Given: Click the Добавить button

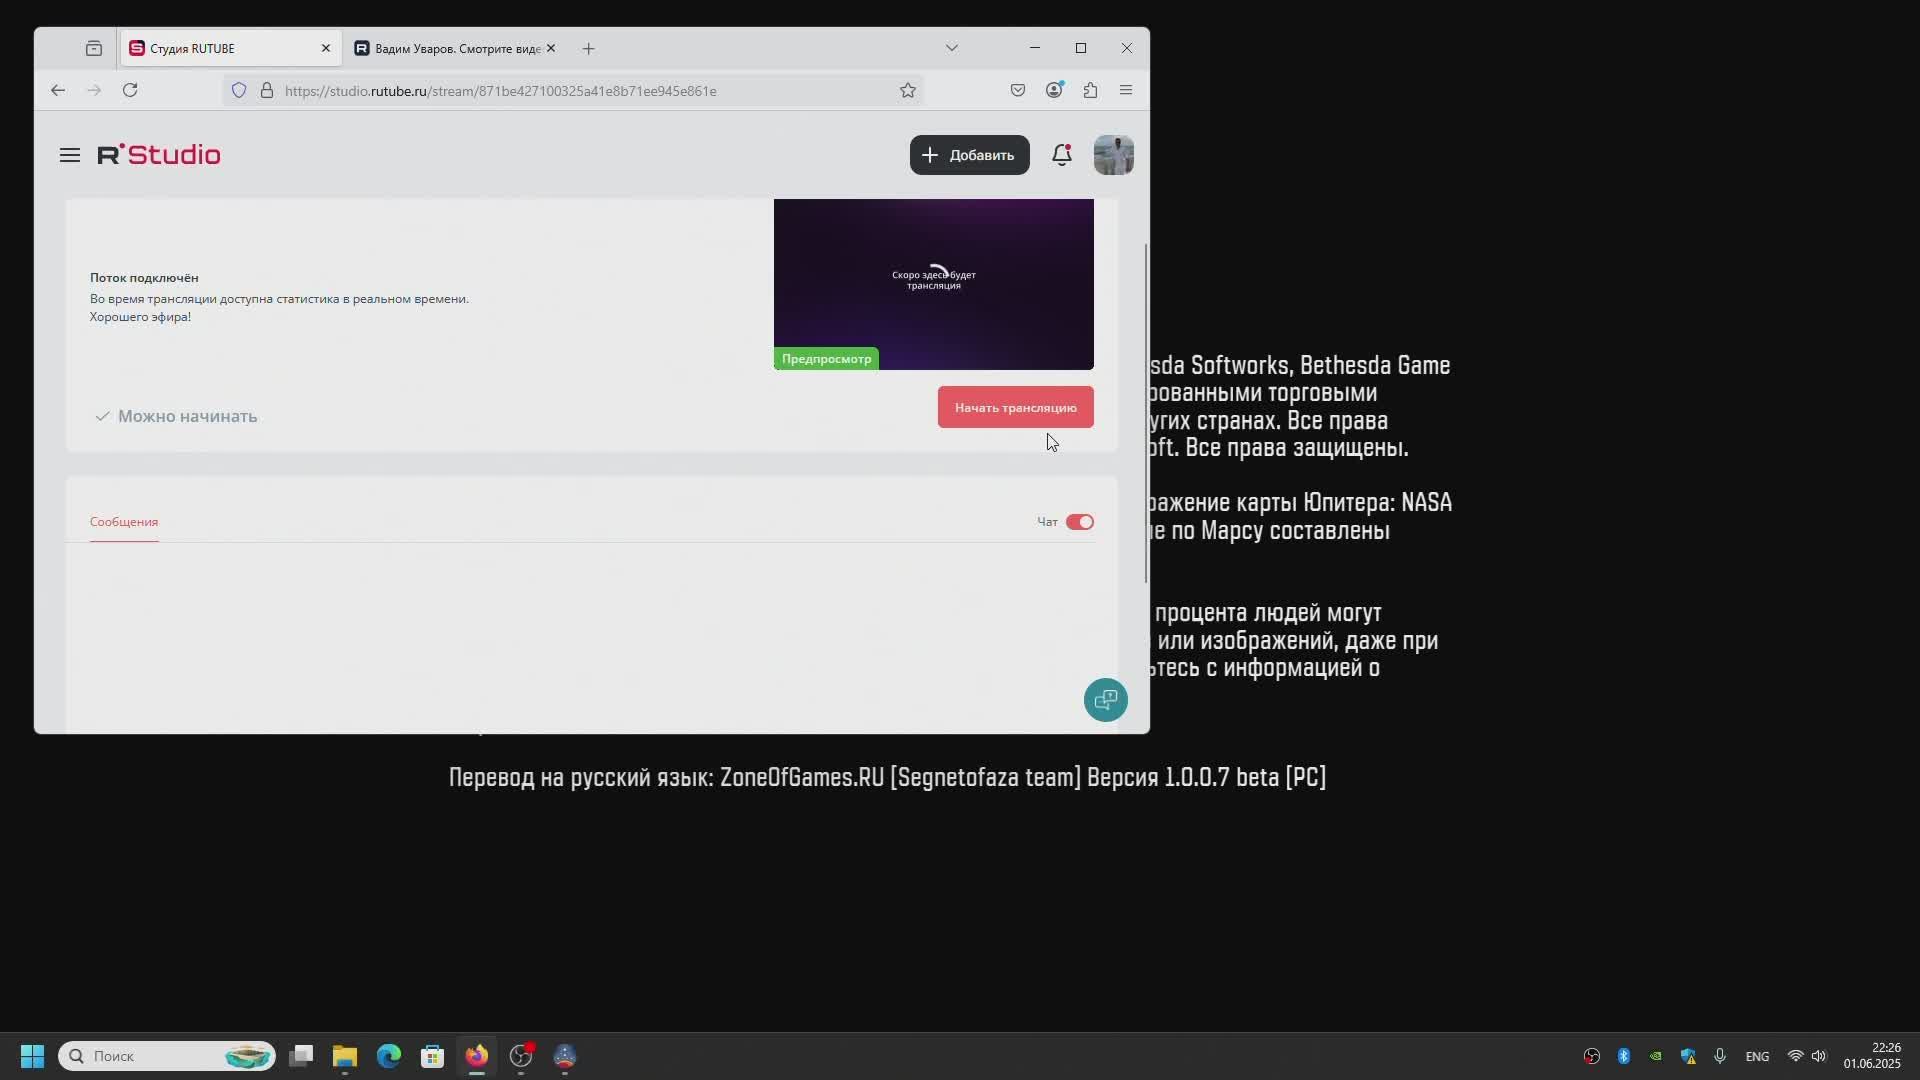Looking at the screenshot, I should click(x=969, y=155).
